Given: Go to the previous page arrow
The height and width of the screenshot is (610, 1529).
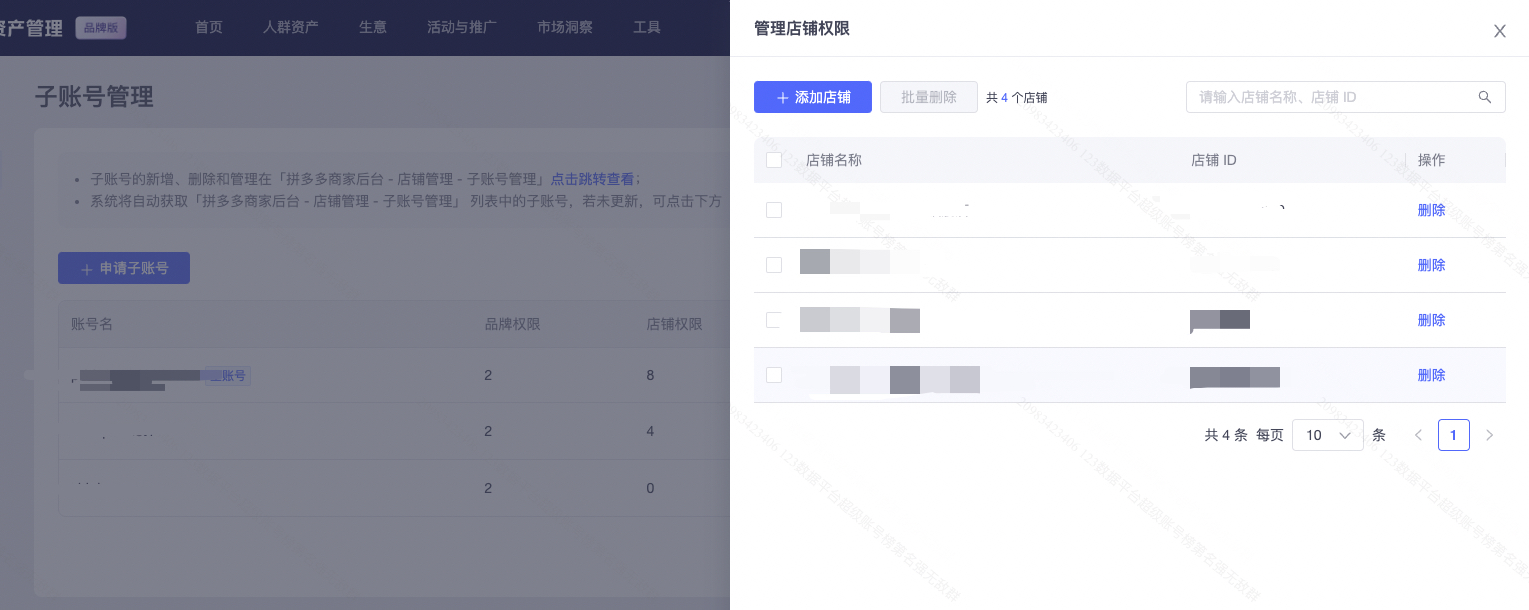Looking at the screenshot, I should (x=1418, y=435).
